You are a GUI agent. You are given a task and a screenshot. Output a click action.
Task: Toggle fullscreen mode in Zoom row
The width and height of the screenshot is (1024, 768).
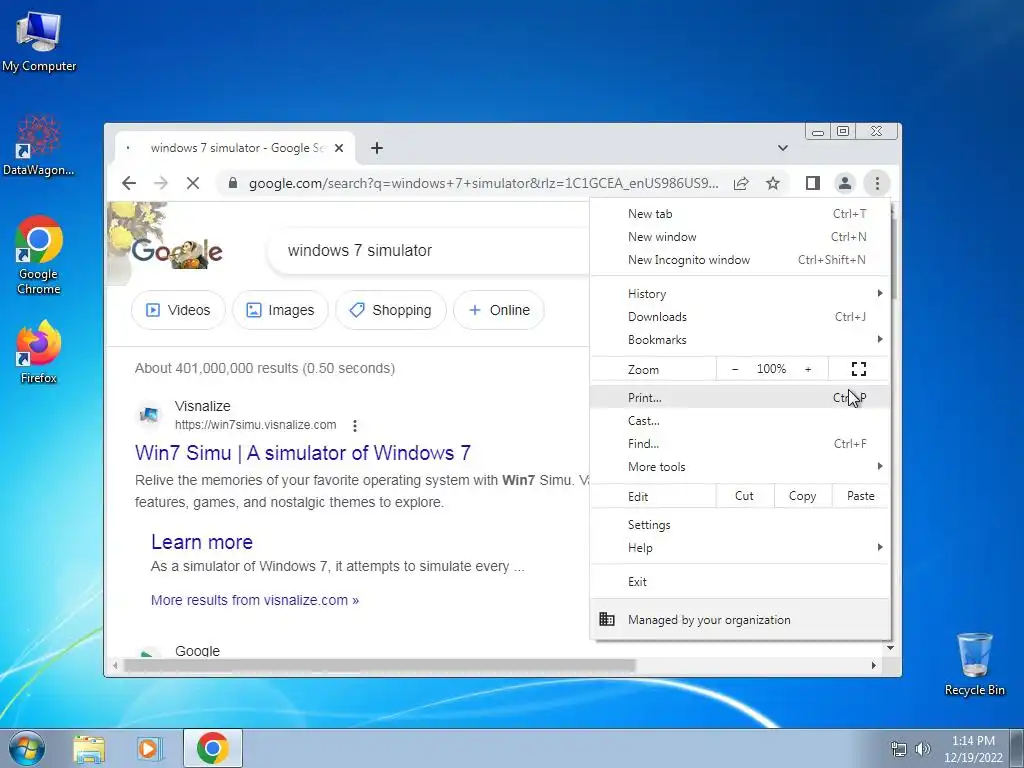859,369
